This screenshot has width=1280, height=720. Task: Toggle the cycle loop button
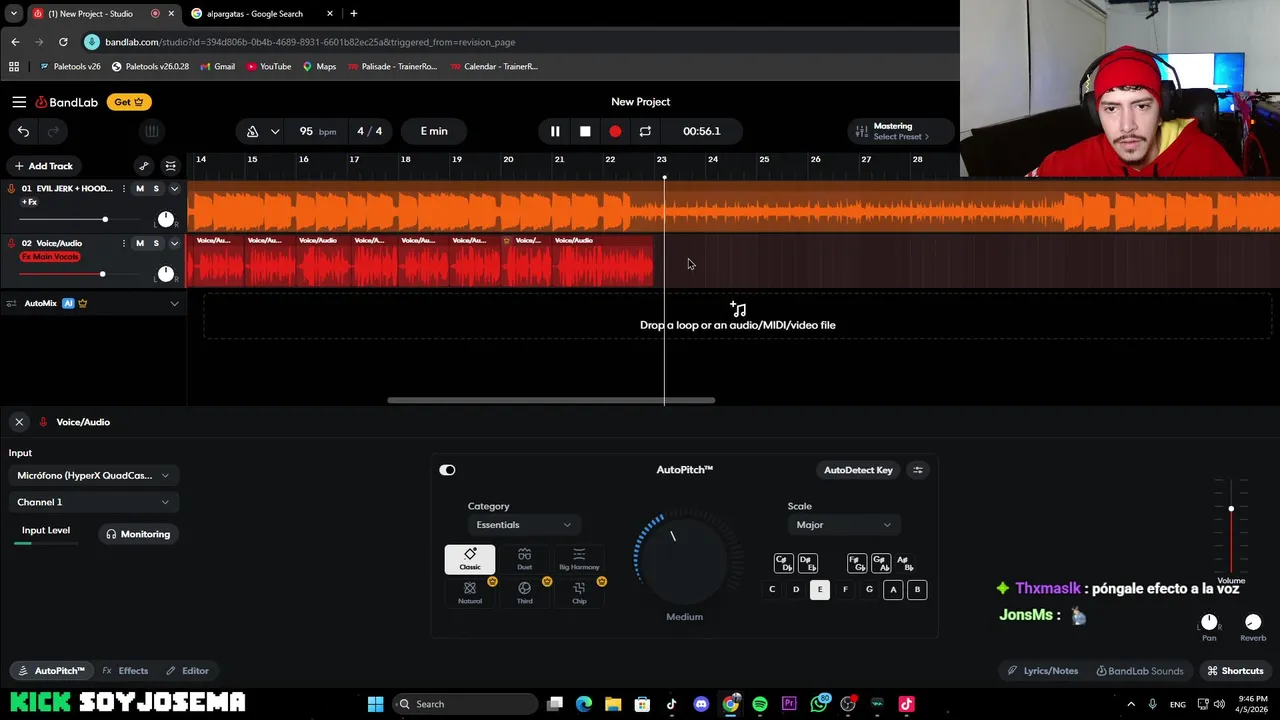(645, 131)
